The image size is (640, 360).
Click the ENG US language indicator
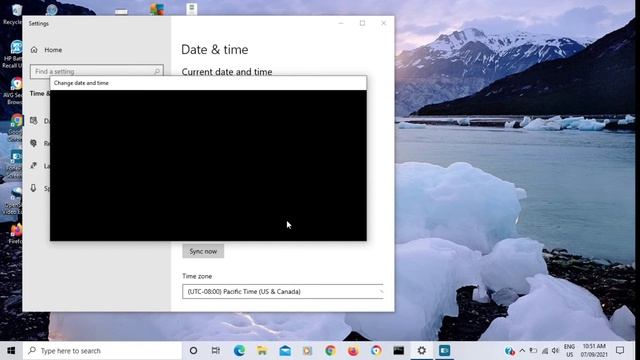point(569,351)
